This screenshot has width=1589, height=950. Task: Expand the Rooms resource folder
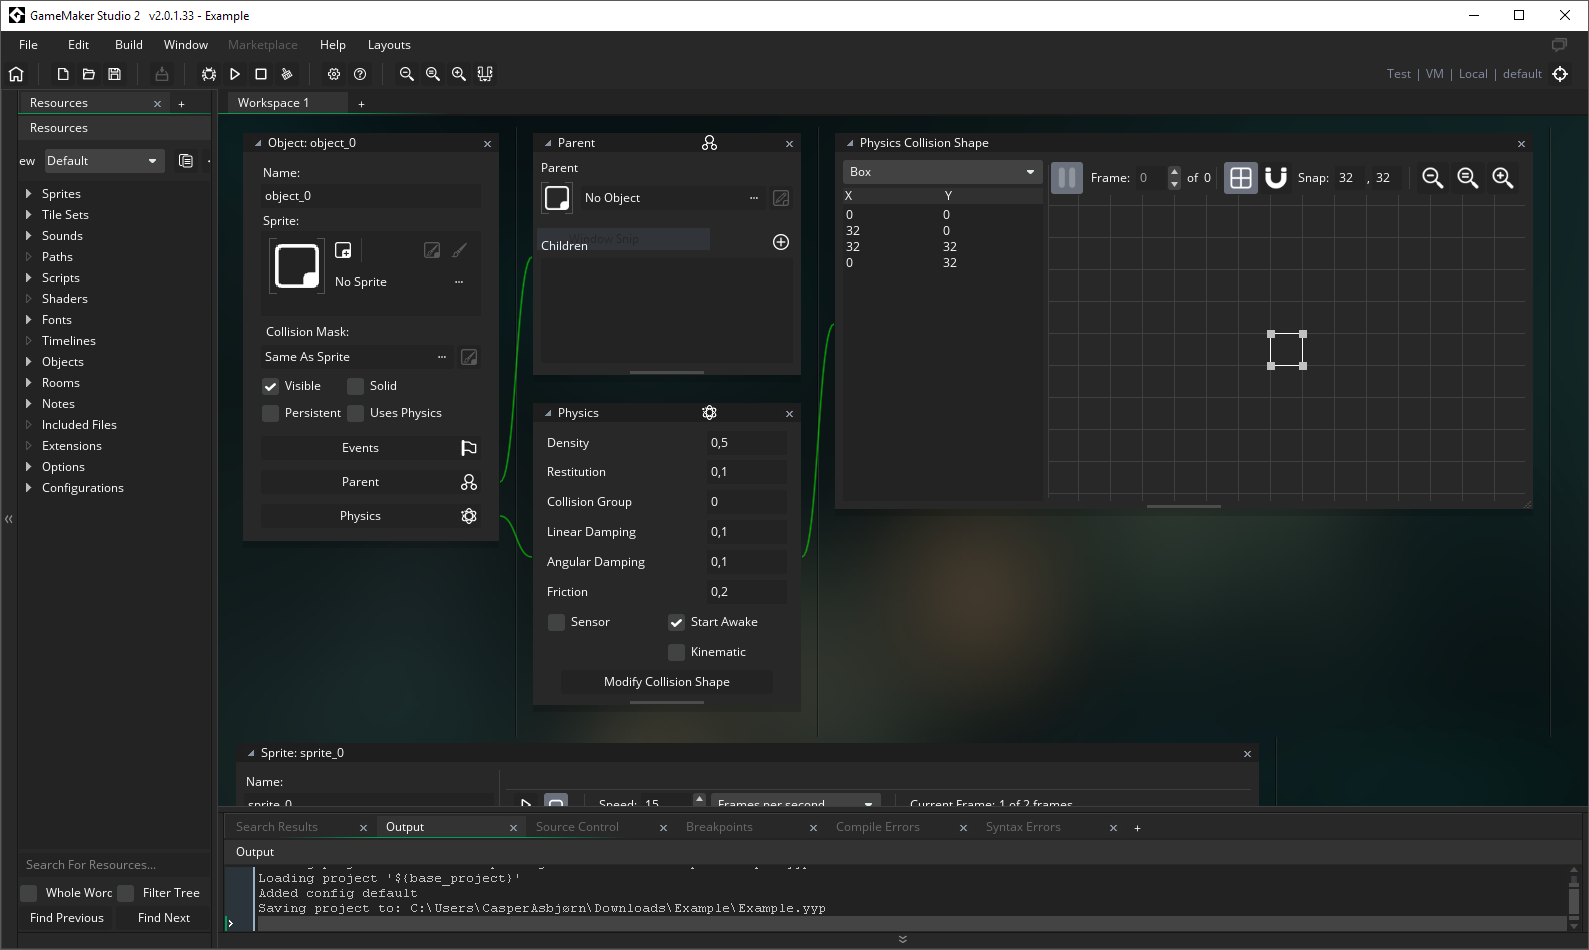coord(28,383)
